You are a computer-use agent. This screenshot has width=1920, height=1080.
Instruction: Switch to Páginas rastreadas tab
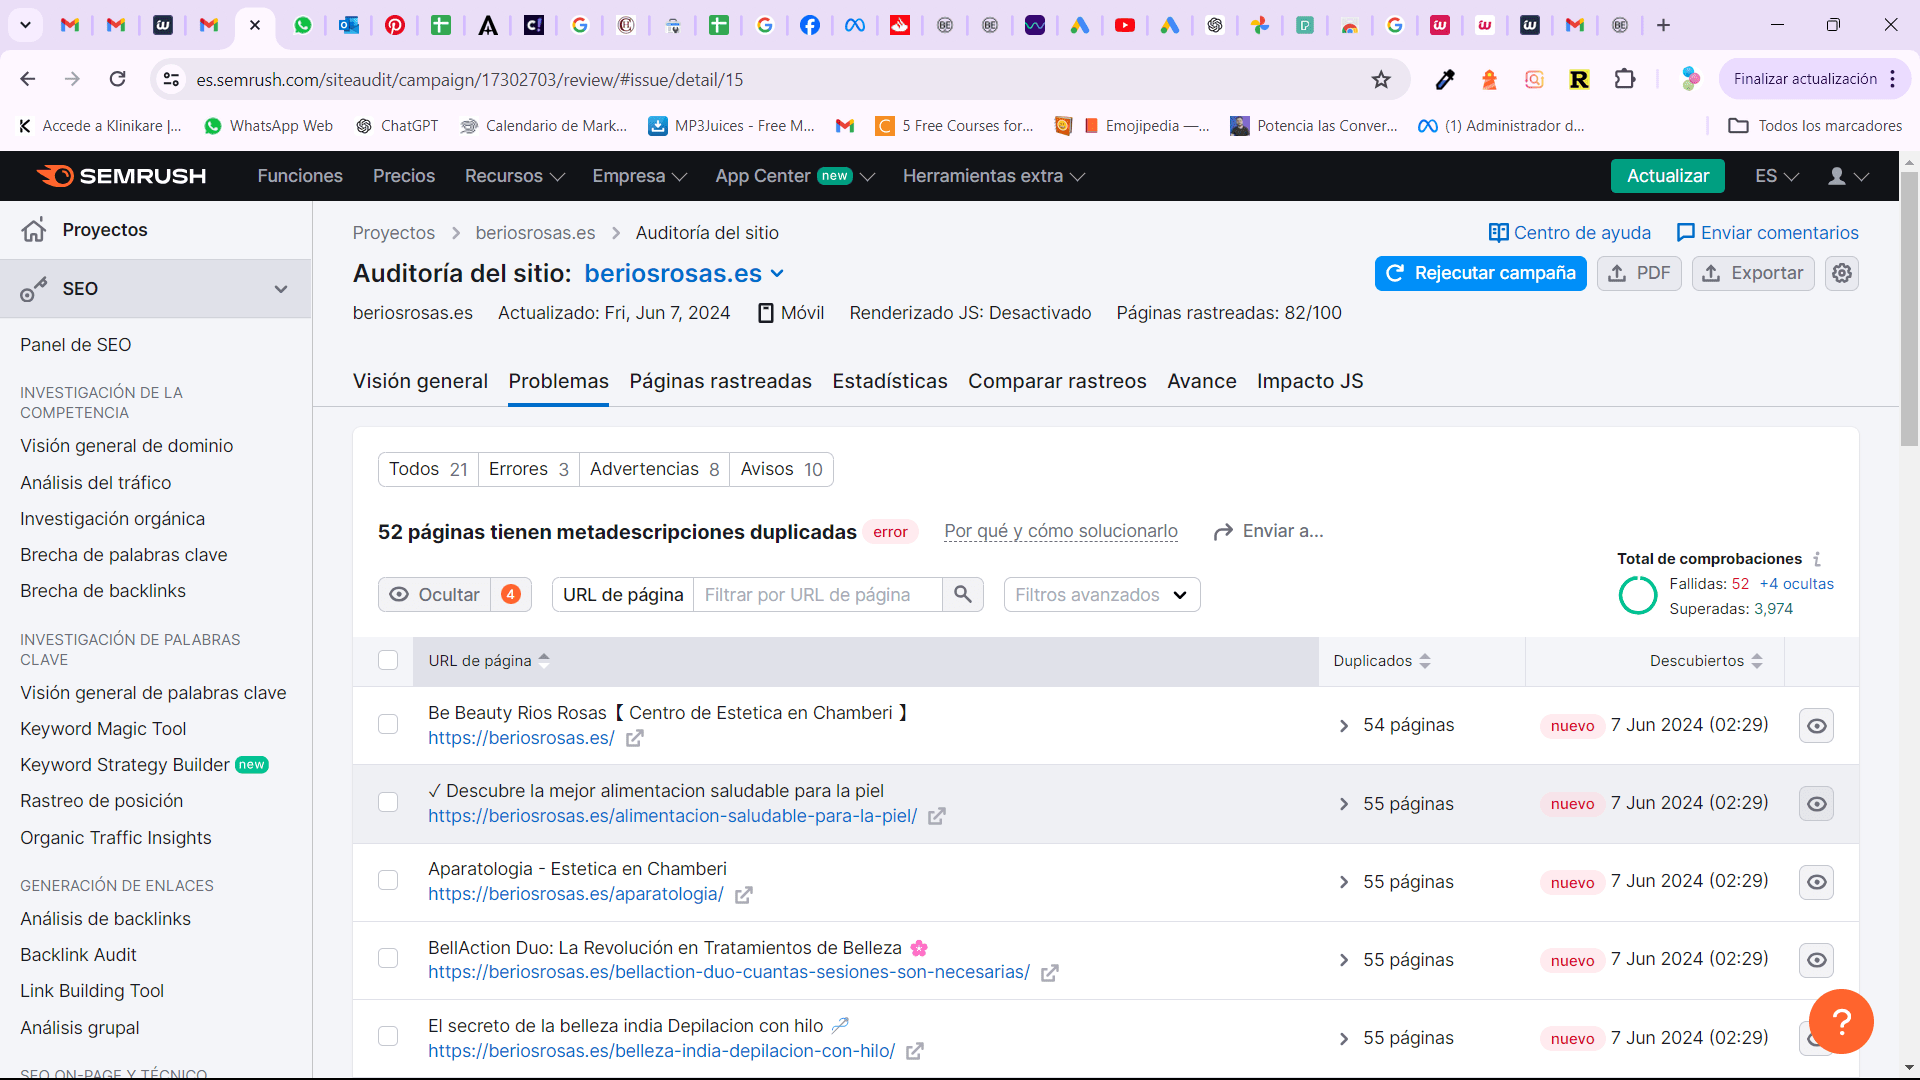pyautogui.click(x=720, y=381)
